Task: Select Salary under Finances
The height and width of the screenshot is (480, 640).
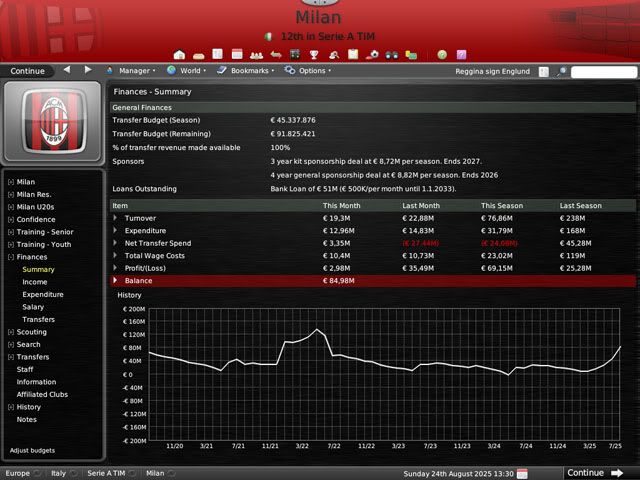Action: pyautogui.click(x=33, y=307)
